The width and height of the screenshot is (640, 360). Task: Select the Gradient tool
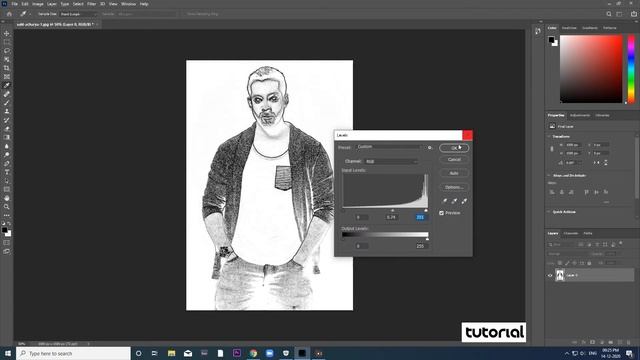click(7, 137)
